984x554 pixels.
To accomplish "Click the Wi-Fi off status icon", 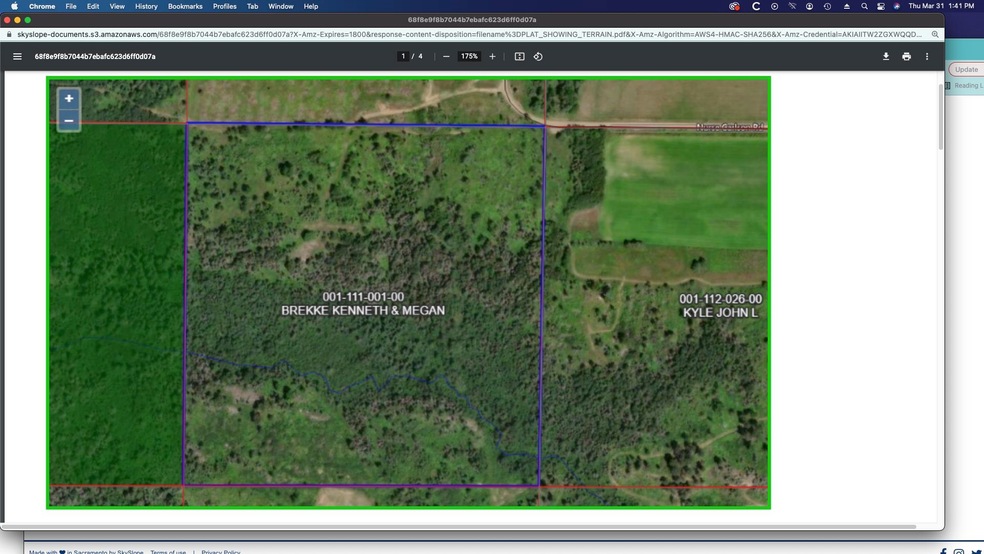I will [x=792, y=6].
